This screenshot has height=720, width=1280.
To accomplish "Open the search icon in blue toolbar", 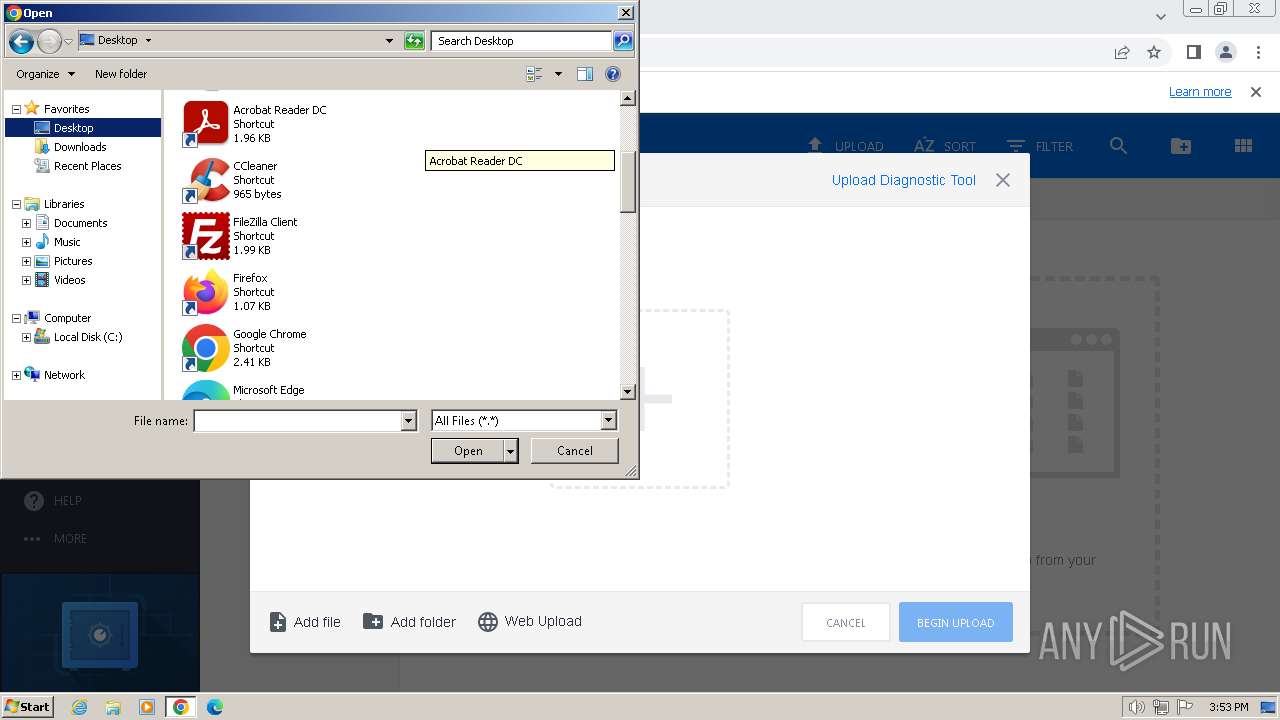I will pyautogui.click(x=1118, y=146).
